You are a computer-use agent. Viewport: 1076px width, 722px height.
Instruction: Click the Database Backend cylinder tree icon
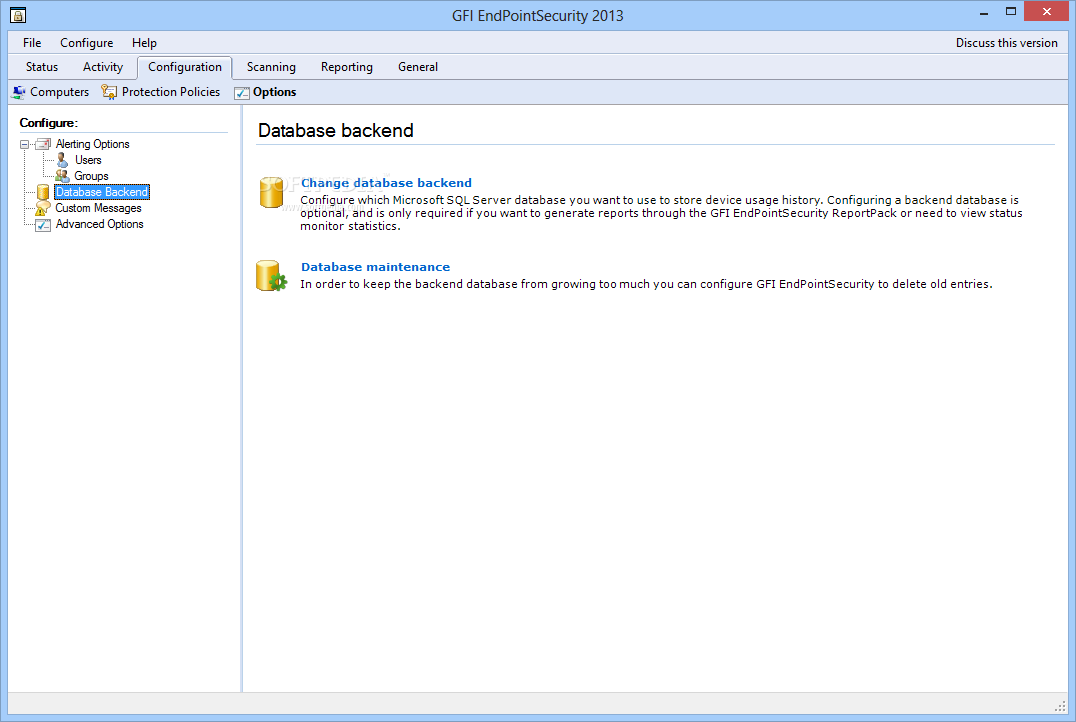click(x=43, y=192)
